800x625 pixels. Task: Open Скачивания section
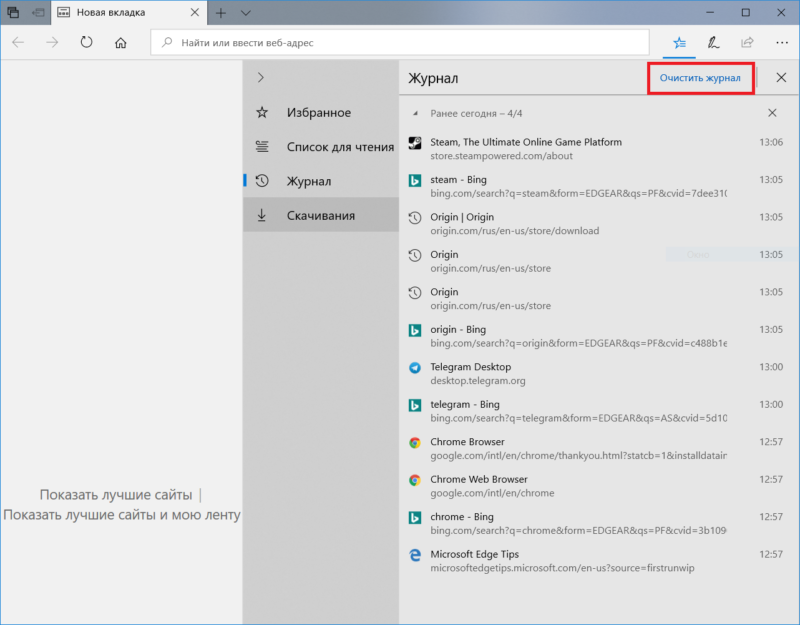pos(321,215)
